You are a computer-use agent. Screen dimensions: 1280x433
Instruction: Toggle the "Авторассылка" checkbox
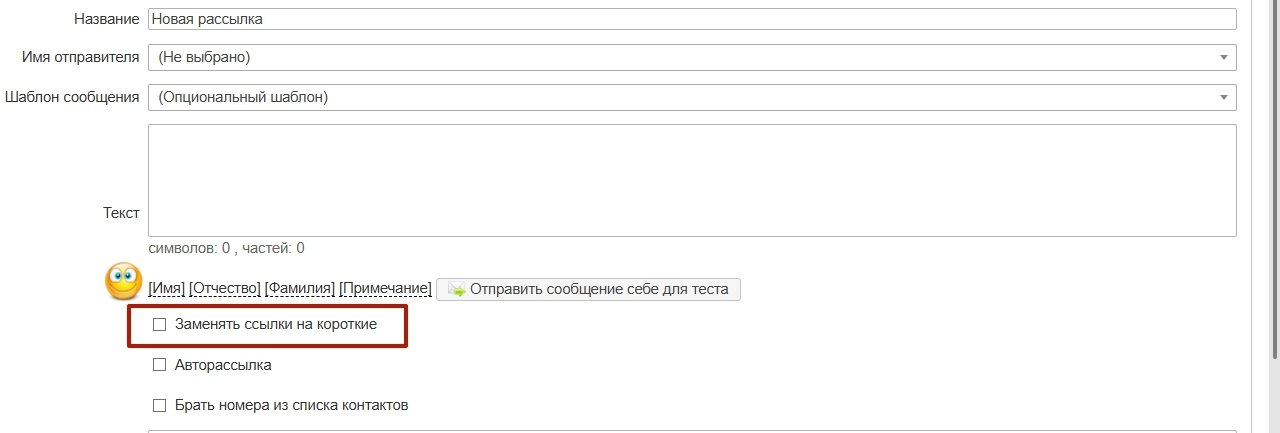(x=159, y=365)
